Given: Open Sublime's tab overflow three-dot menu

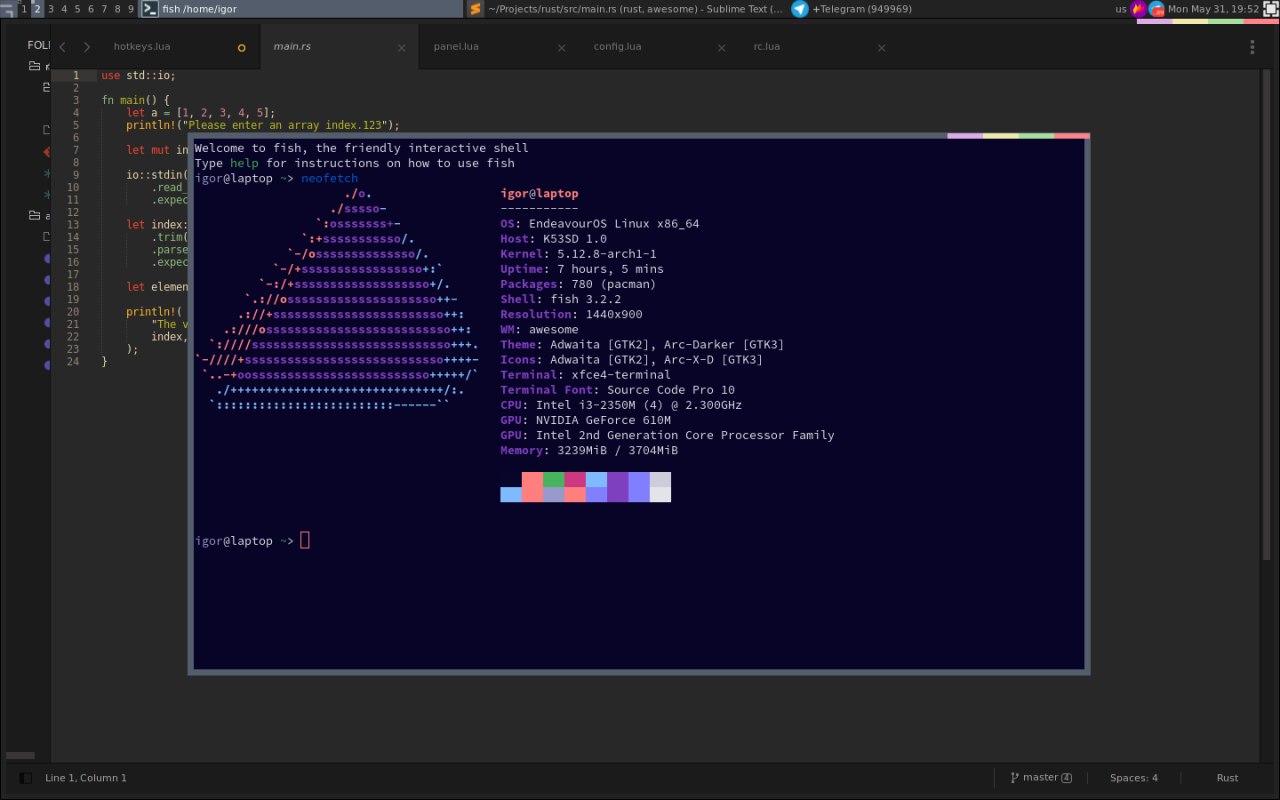Looking at the screenshot, I should (1252, 47).
